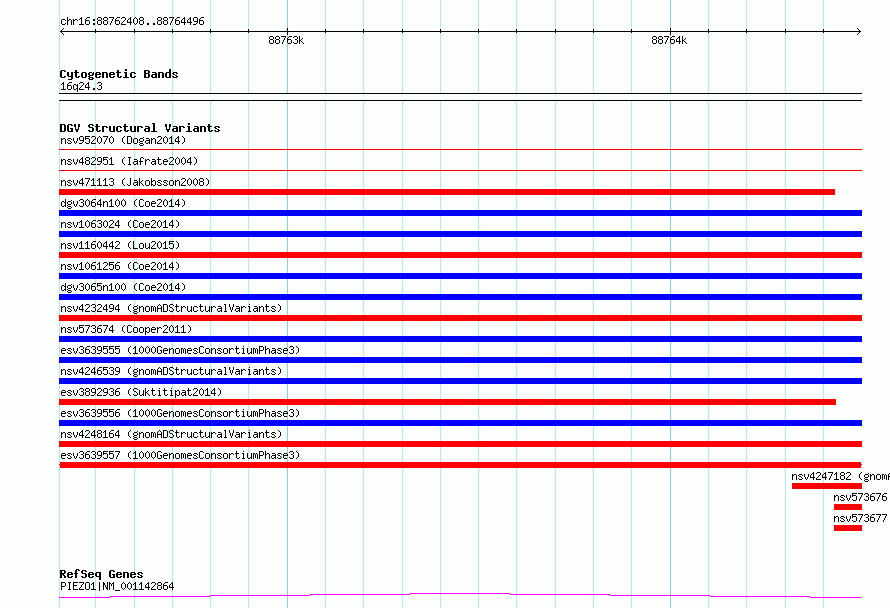Viewport: 890px width, 608px height.
Task: Select the nsv482951 thin red line
Action: pyautogui.click(x=460, y=171)
